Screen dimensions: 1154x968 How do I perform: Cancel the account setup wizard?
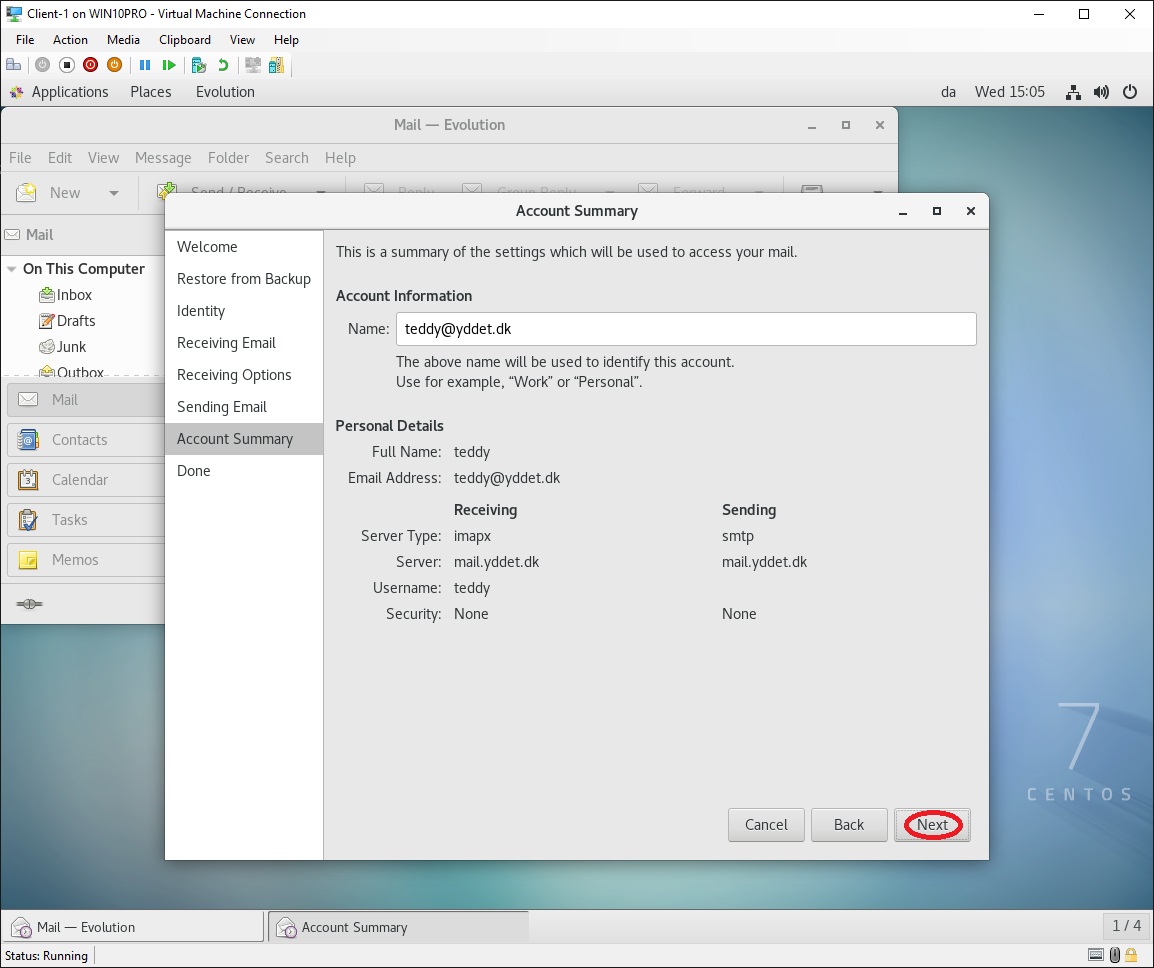click(766, 824)
